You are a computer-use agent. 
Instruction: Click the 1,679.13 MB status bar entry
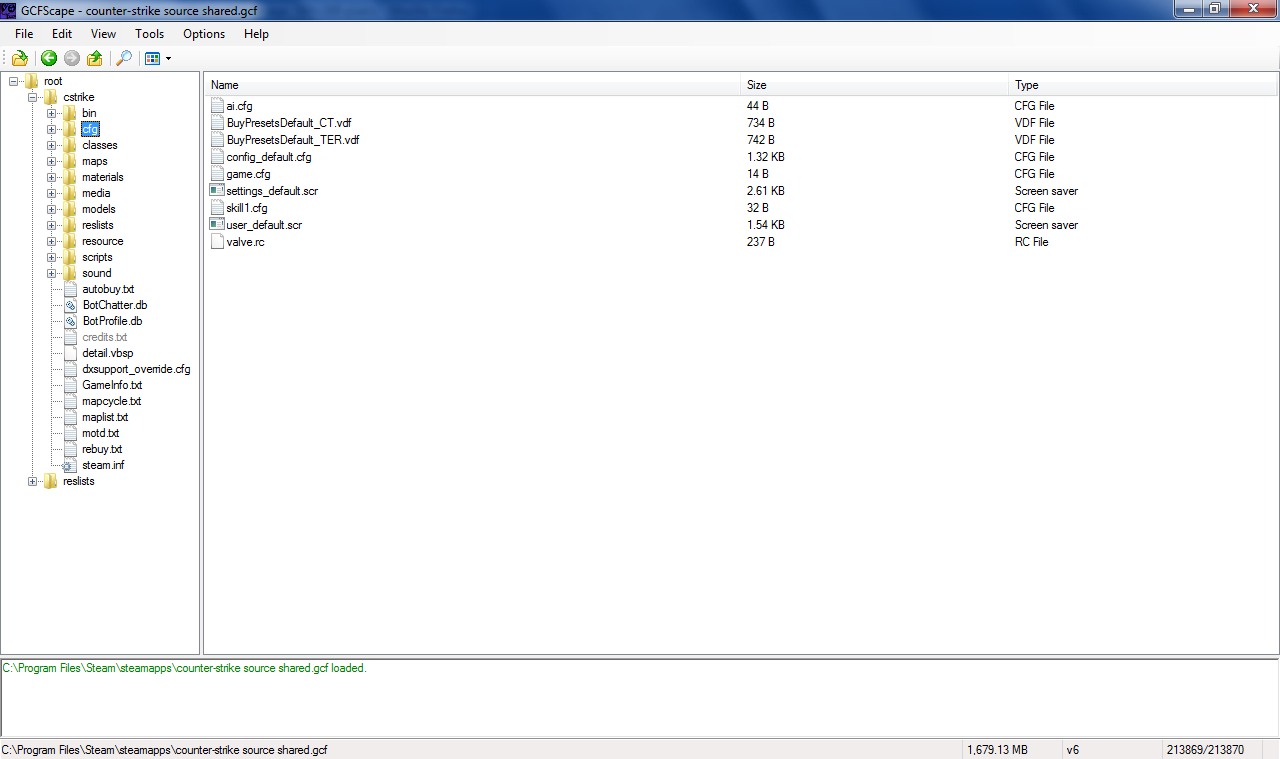click(997, 750)
